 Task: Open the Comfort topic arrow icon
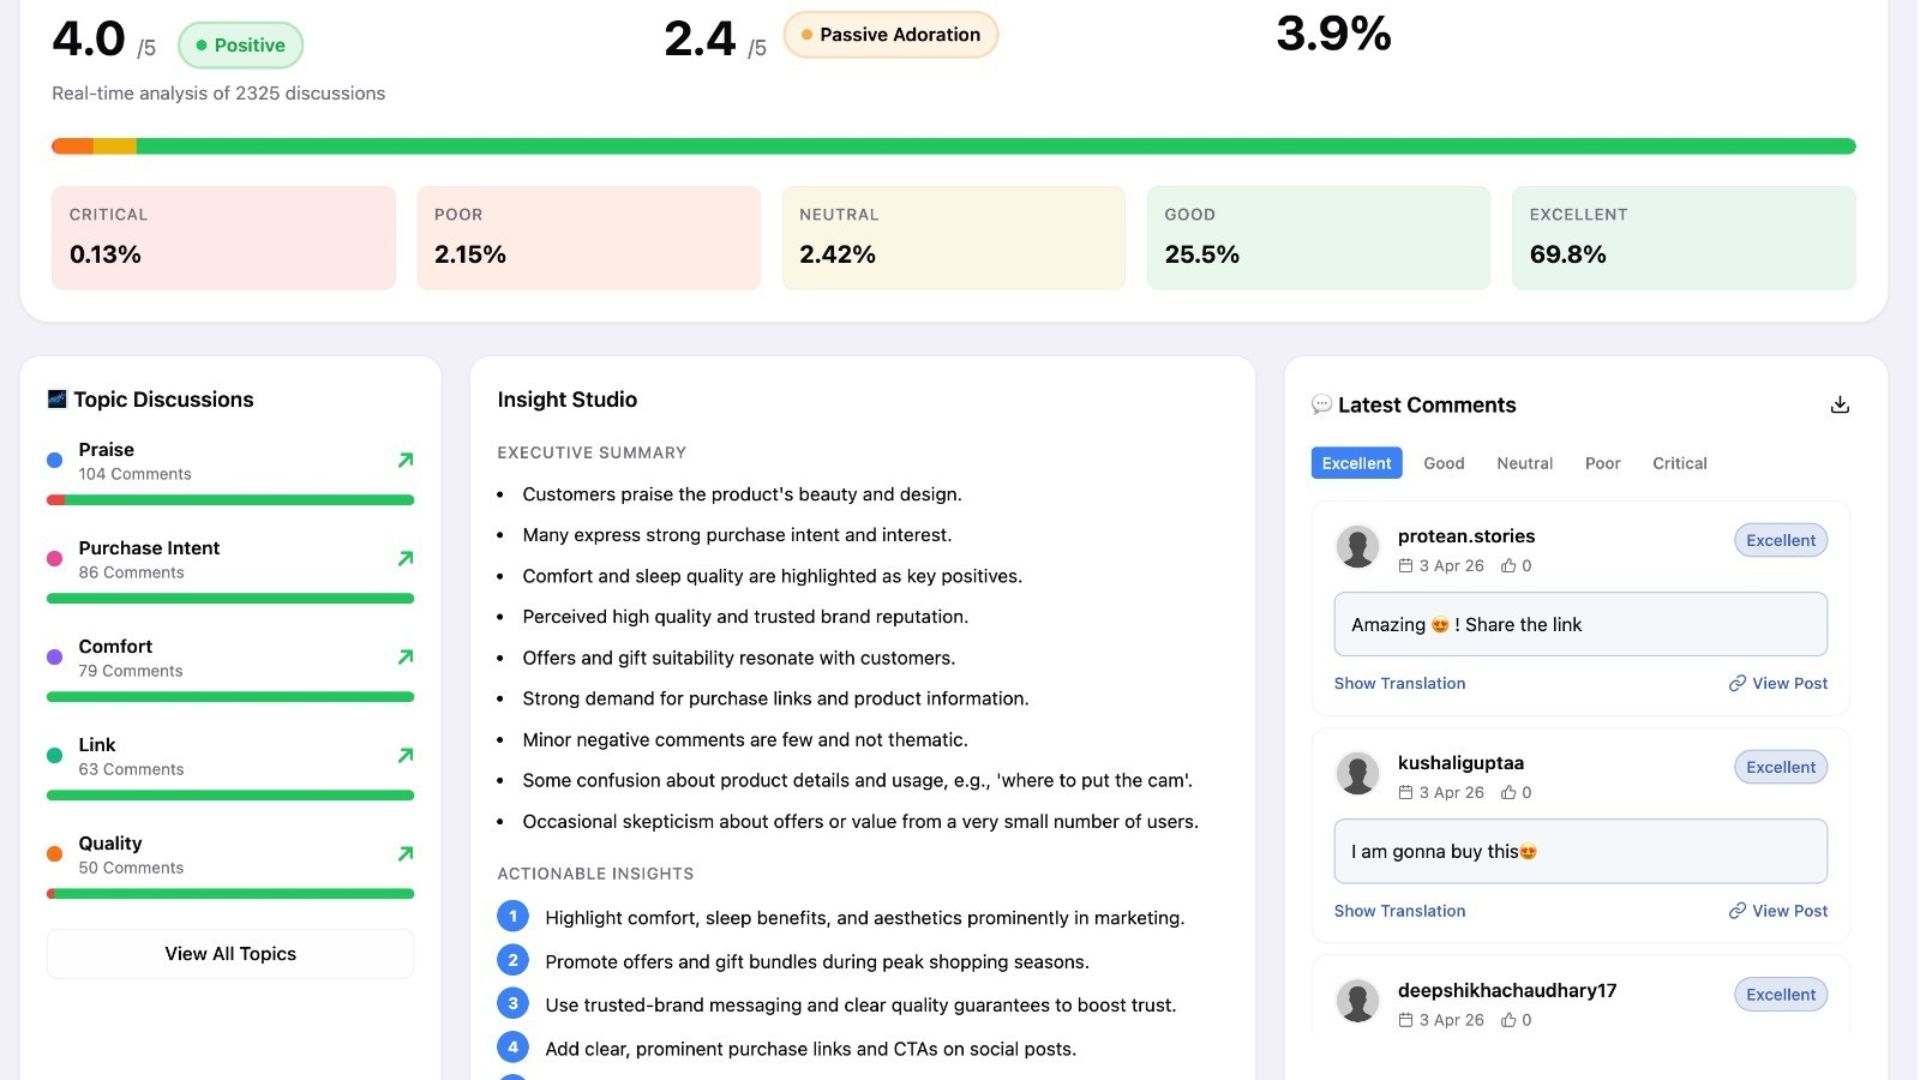(x=405, y=657)
